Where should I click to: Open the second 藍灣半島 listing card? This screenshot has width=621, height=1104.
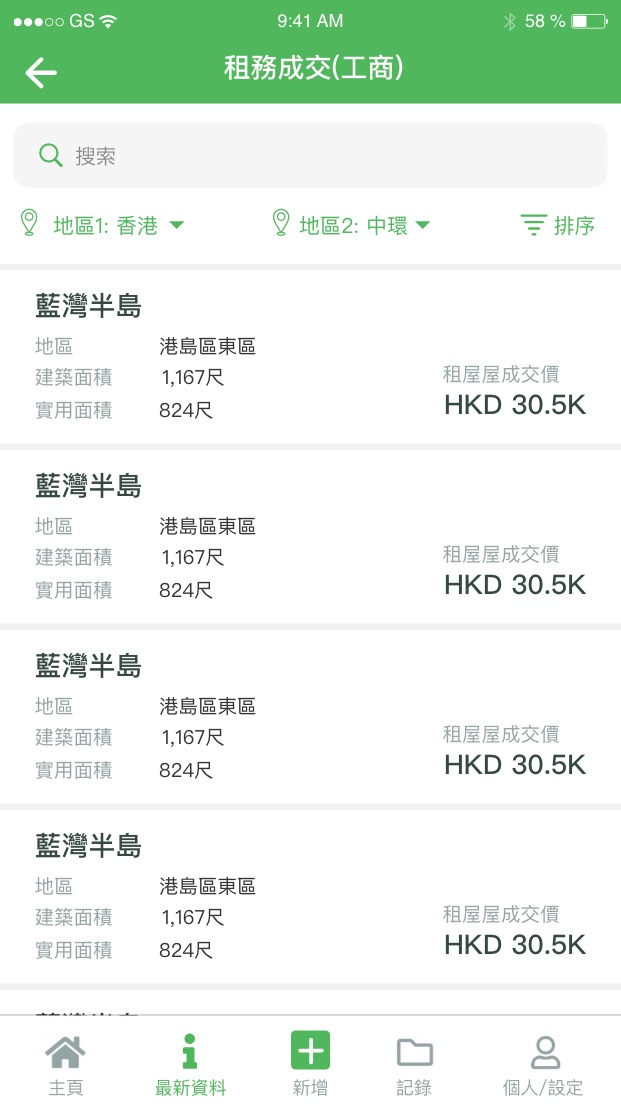pos(310,536)
